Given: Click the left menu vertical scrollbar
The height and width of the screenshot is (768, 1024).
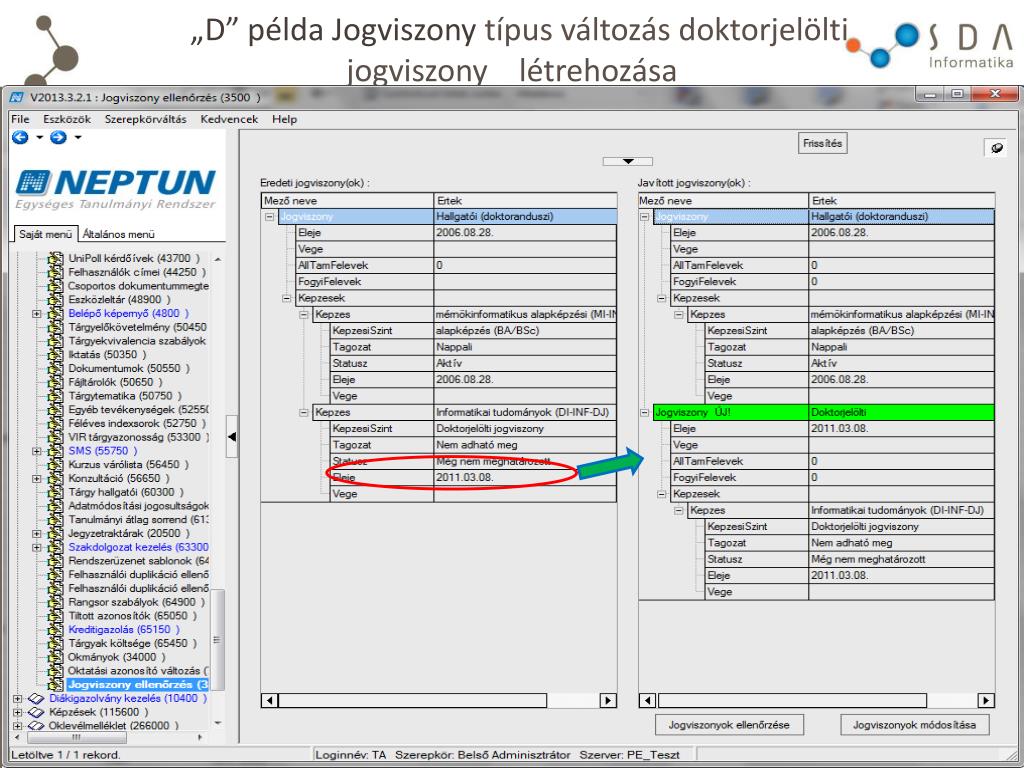Looking at the screenshot, I should point(217,639).
